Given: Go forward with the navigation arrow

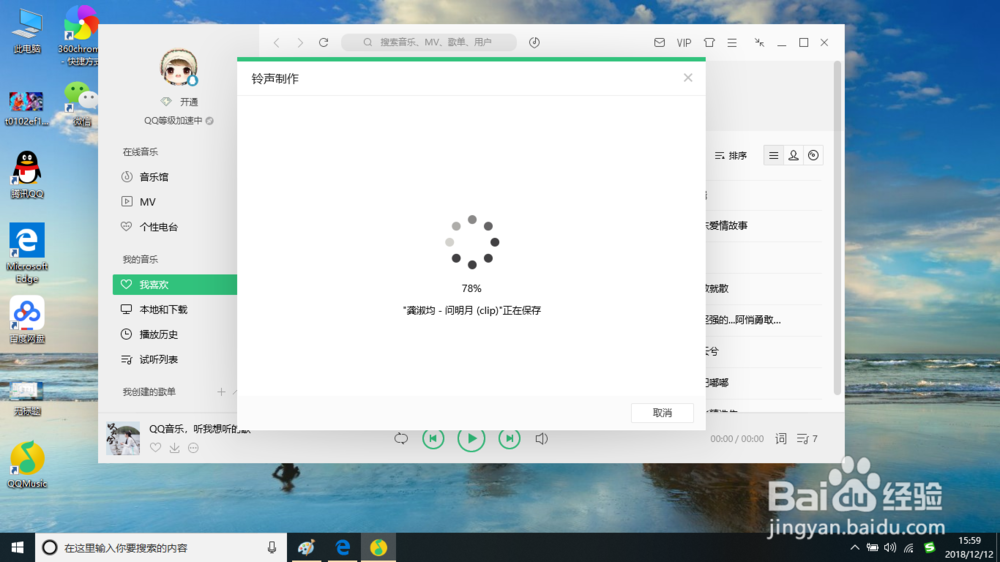Looking at the screenshot, I should [x=300, y=43].
